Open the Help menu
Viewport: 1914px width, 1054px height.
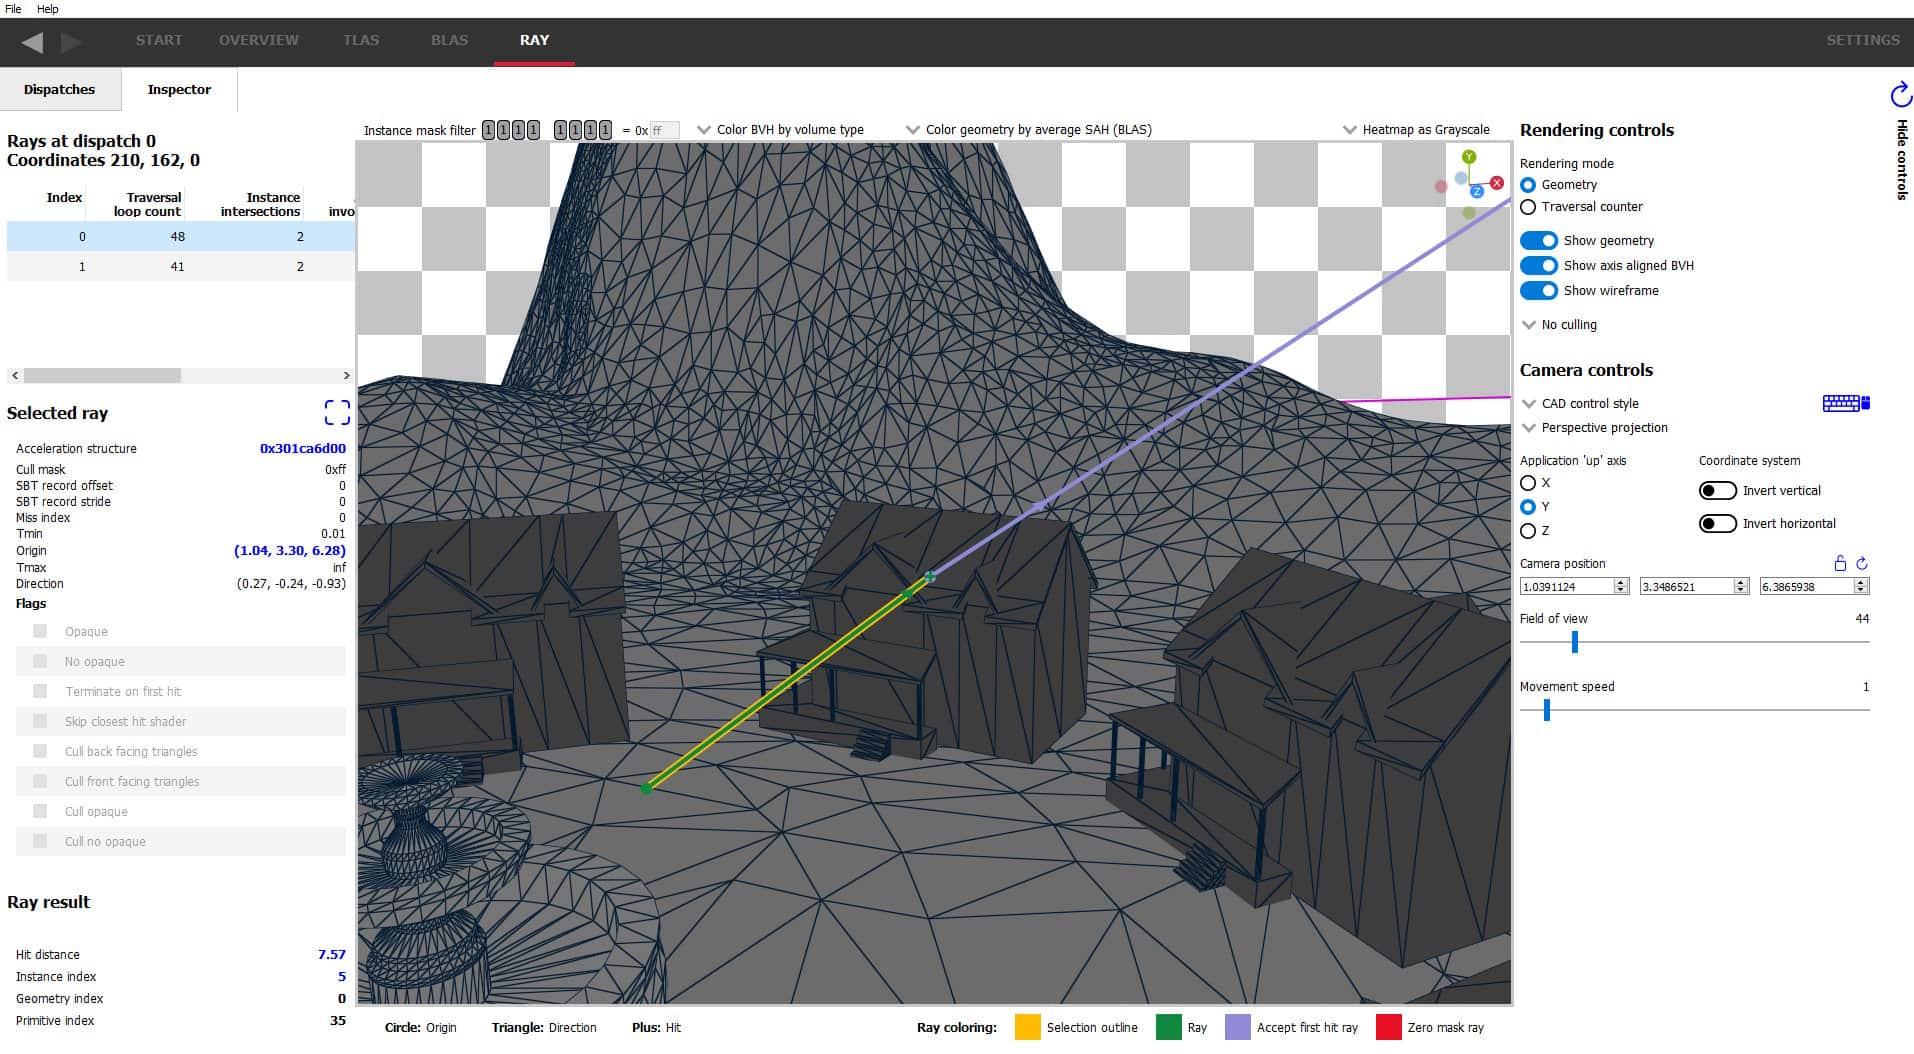click(x=46, y=8)
